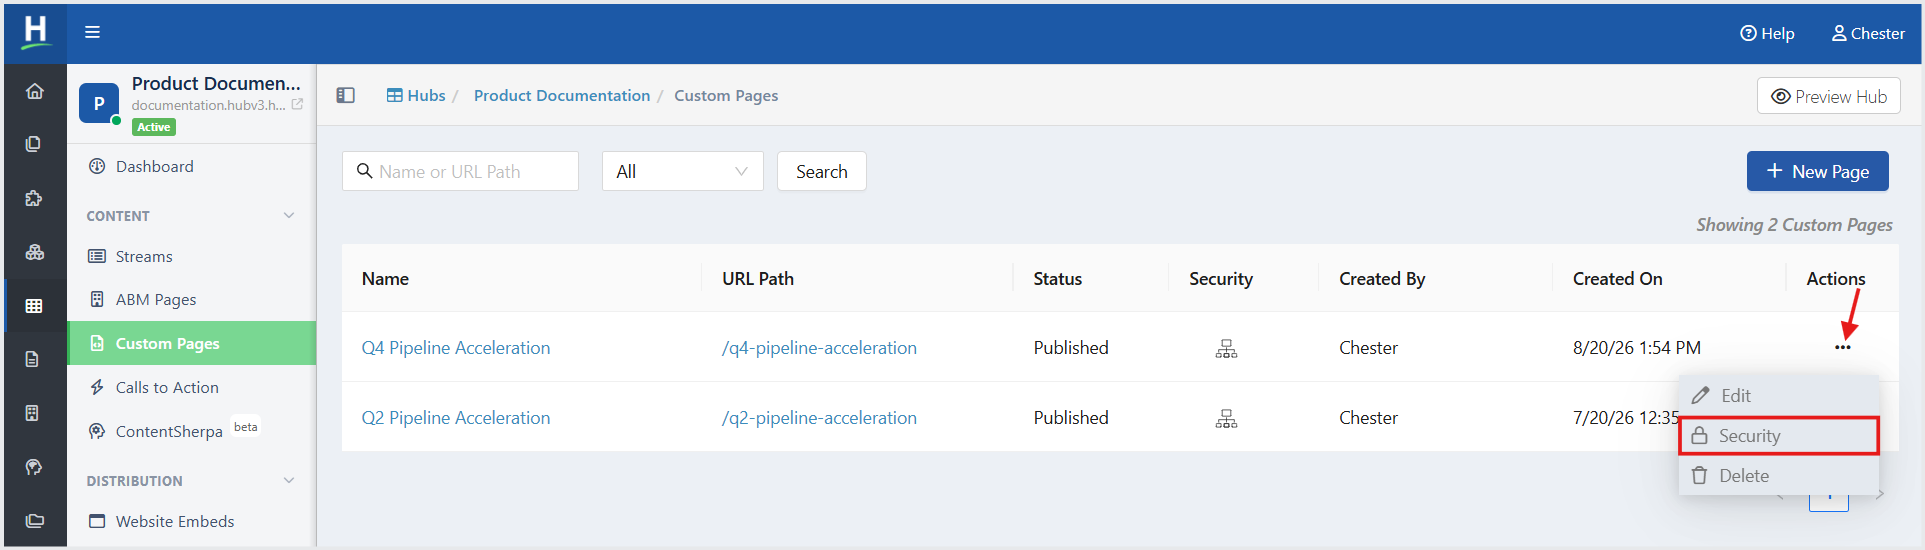1925x550 pixels.
Task: Choose Security in the actions context menu
Action: tap(1779, 436)
